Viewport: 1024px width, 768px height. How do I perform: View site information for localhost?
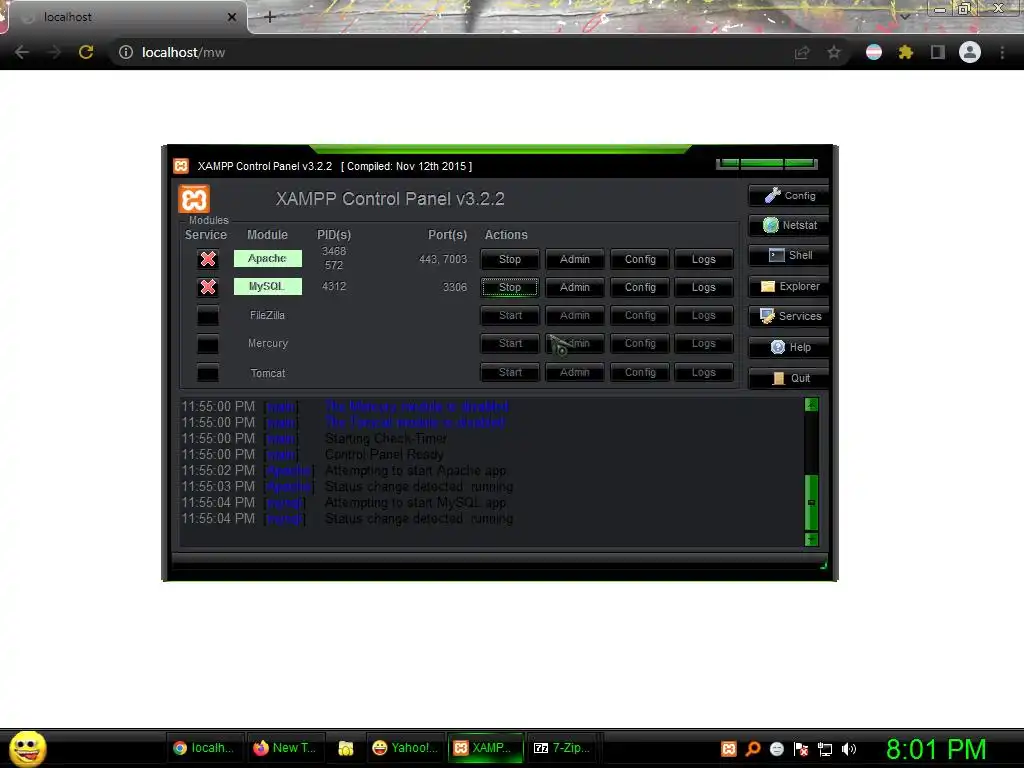(125, 52)
